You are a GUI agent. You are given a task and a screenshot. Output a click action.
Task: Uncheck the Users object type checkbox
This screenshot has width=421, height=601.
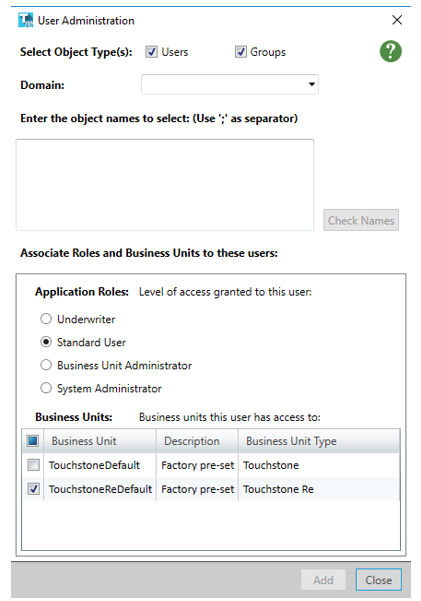pos(151,52)
